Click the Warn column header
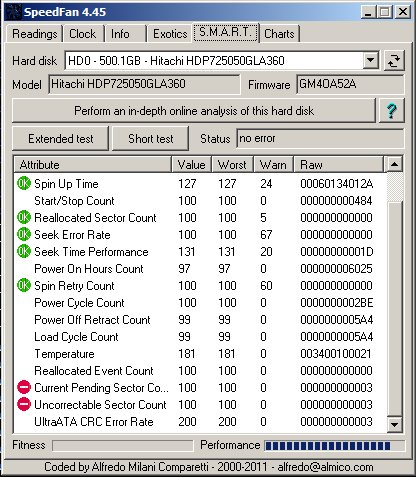The width and height of the screenshot is (416, 477). click(273, 165)
